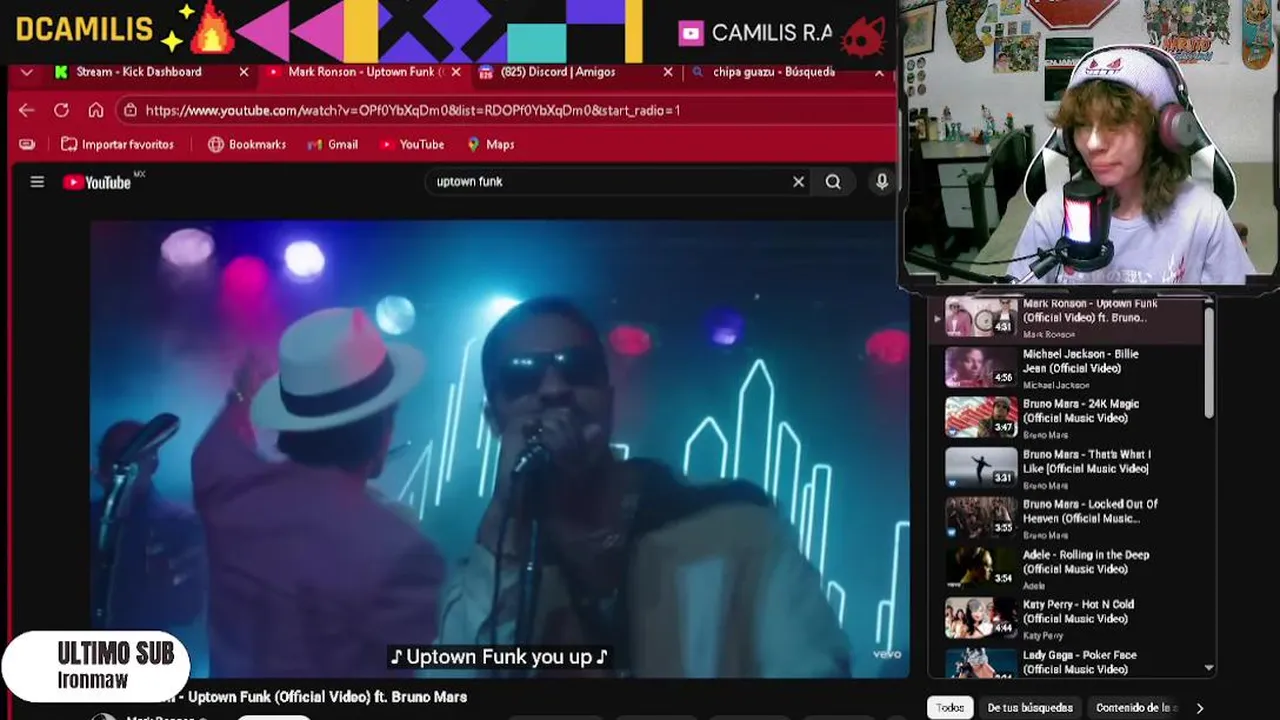
Task: Select the Todos filter chip
Action: click(x=950, y=708)
